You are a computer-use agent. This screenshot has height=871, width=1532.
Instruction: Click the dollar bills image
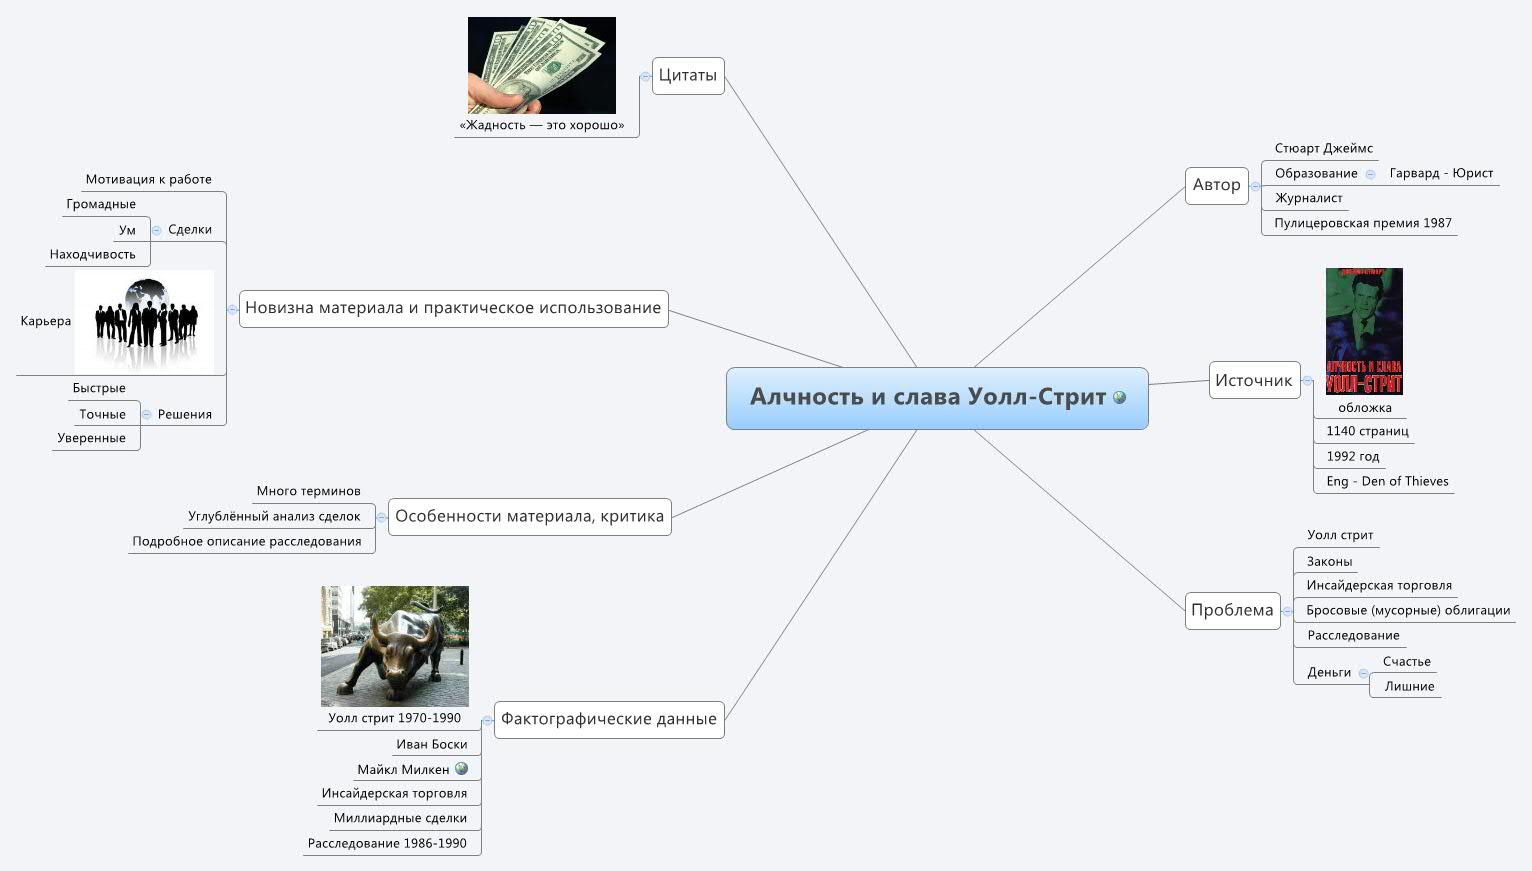(542, 65)
